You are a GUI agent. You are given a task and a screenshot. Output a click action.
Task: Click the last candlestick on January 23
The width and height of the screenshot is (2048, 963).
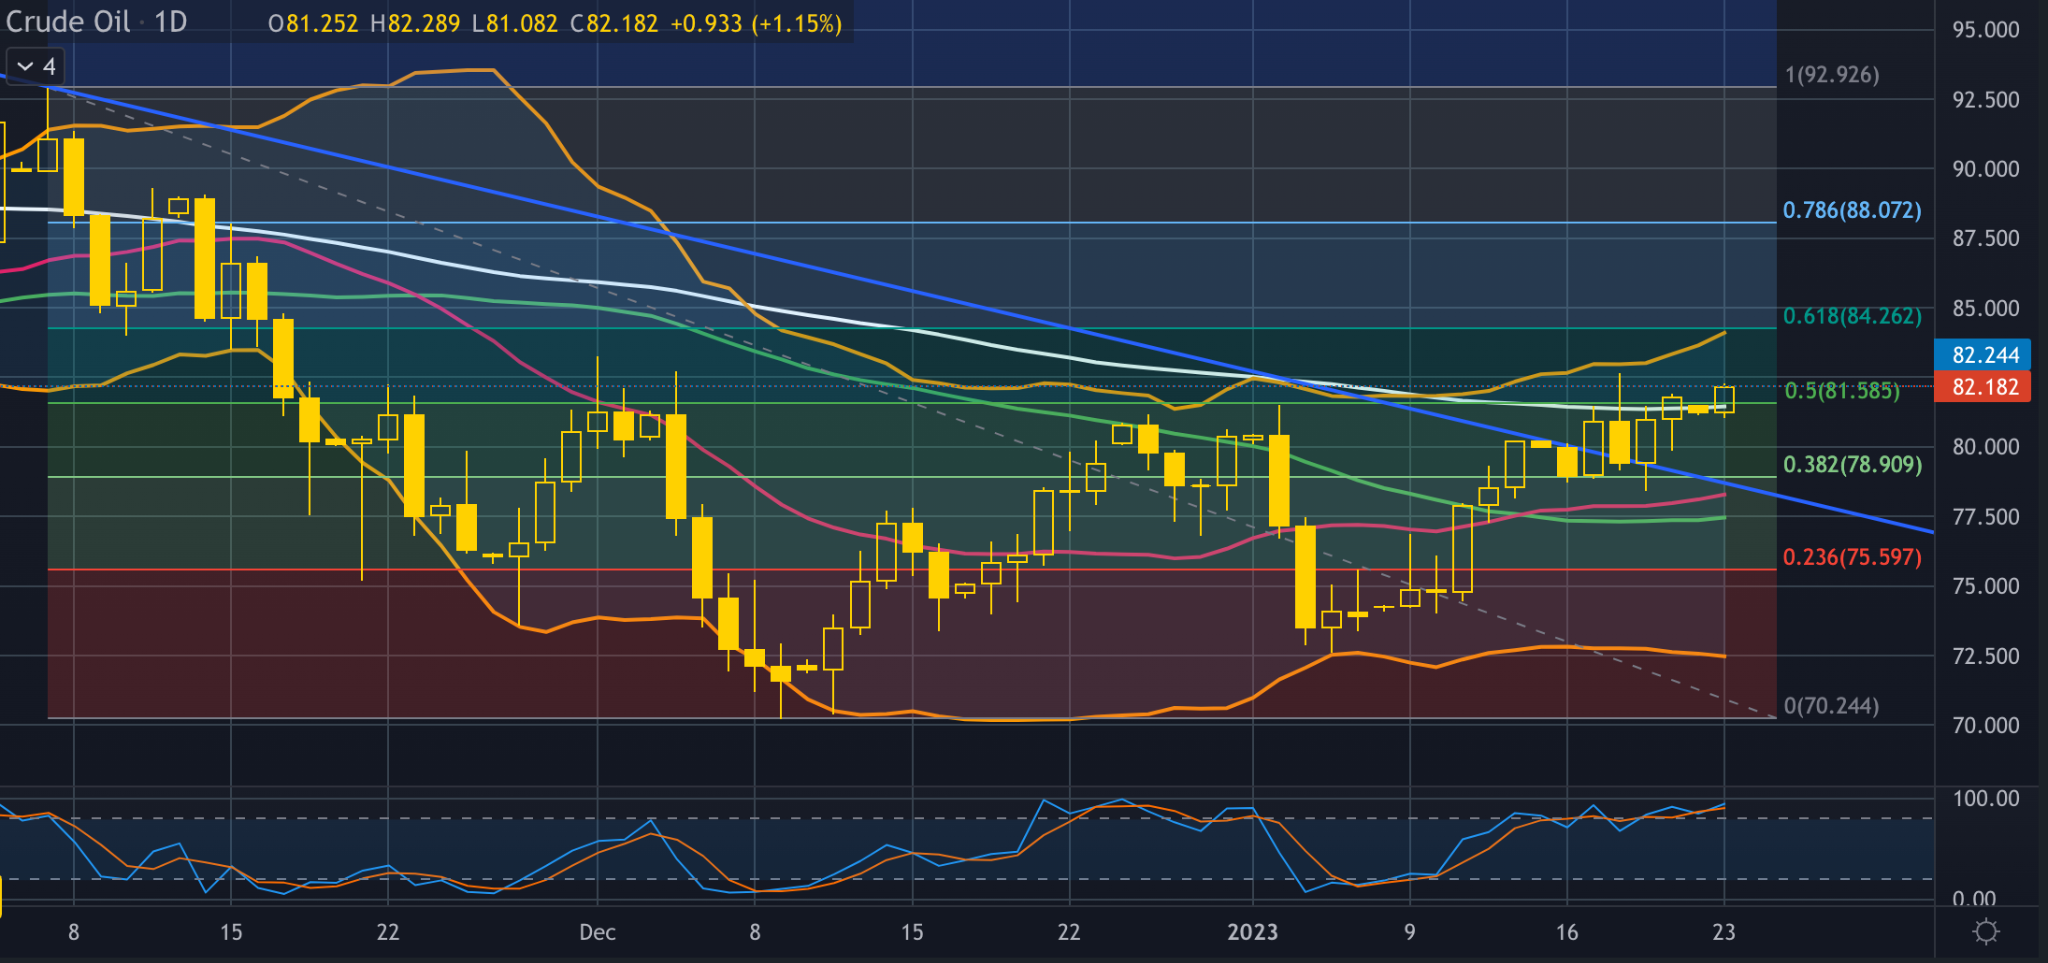(1724, 399)
